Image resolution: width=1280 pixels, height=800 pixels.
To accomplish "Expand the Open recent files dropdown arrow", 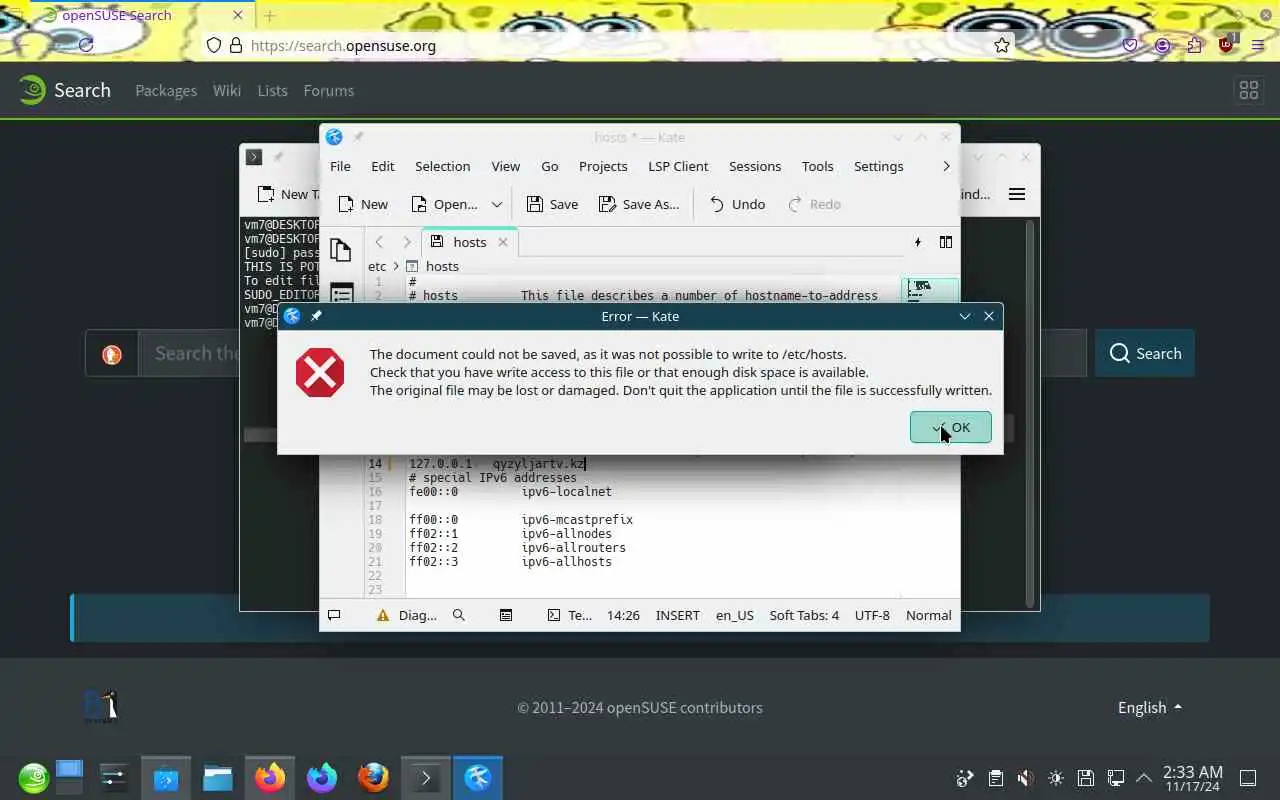I will (x=496, y=204).
